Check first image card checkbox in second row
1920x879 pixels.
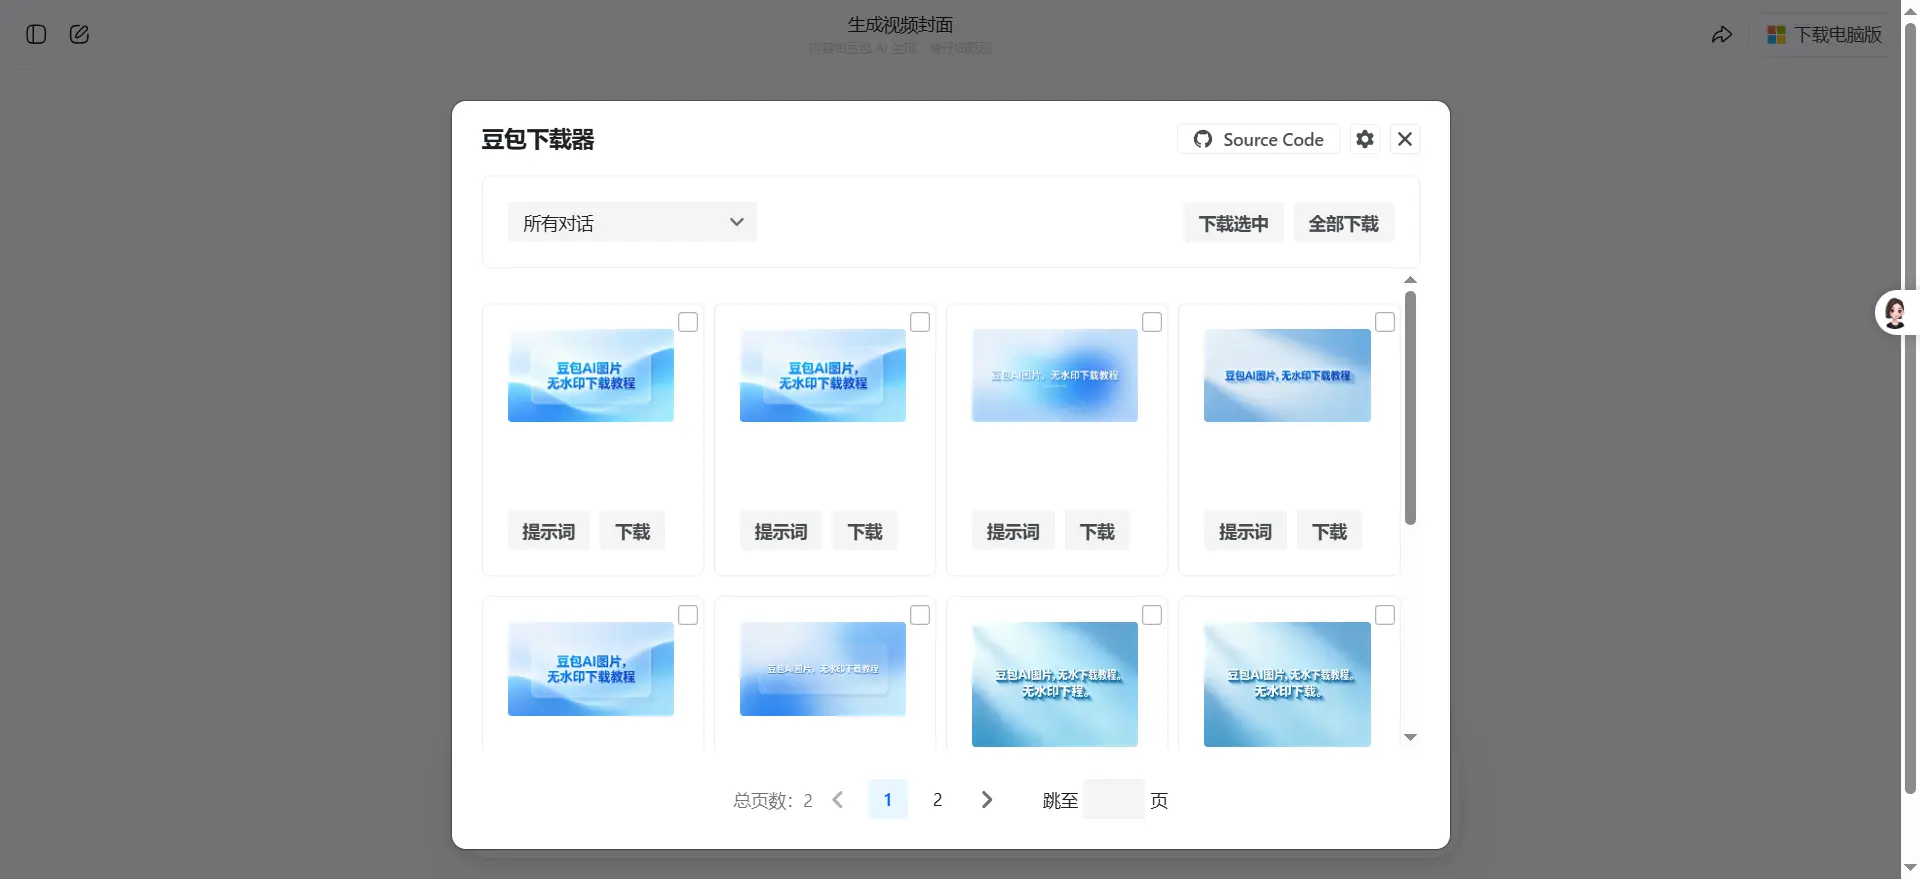688,615
